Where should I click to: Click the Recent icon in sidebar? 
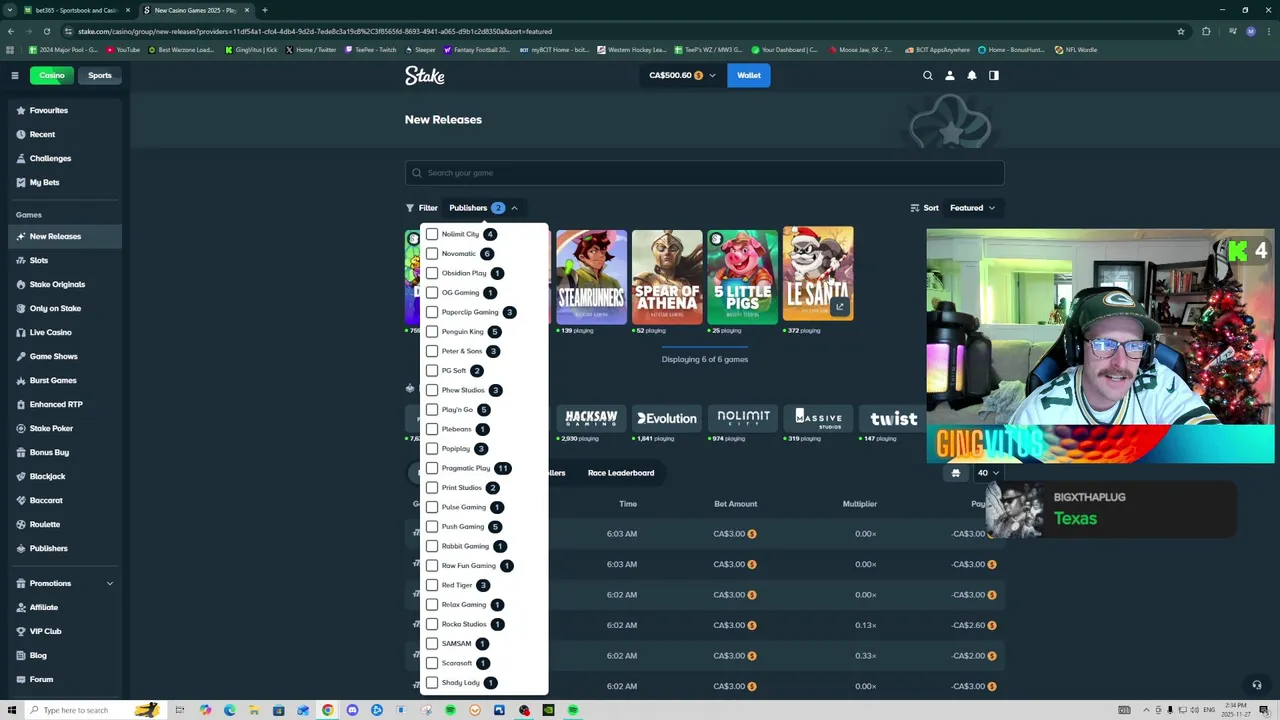pyautogui.click(x=21, y=134)
